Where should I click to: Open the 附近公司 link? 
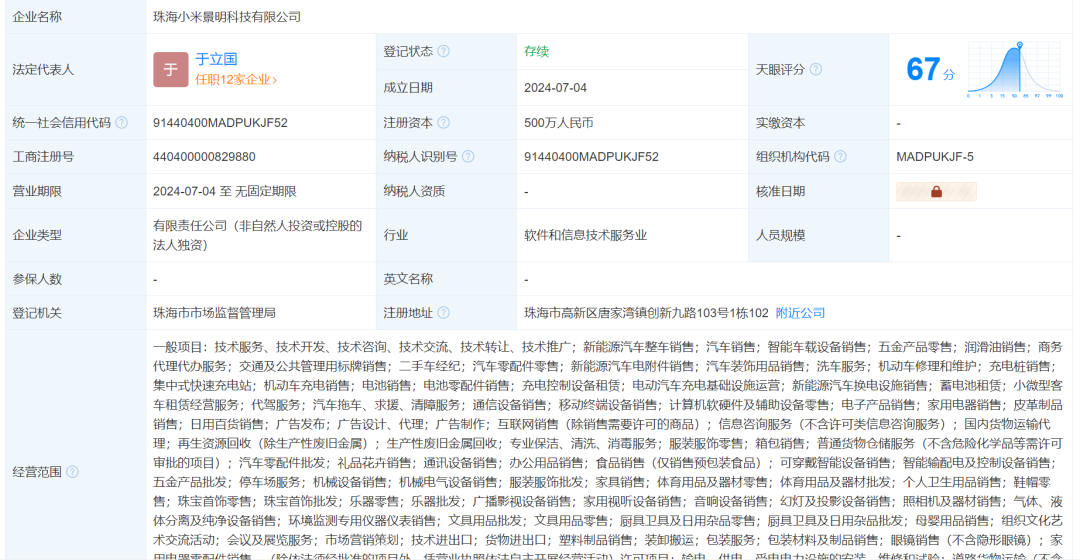(800, 313)
